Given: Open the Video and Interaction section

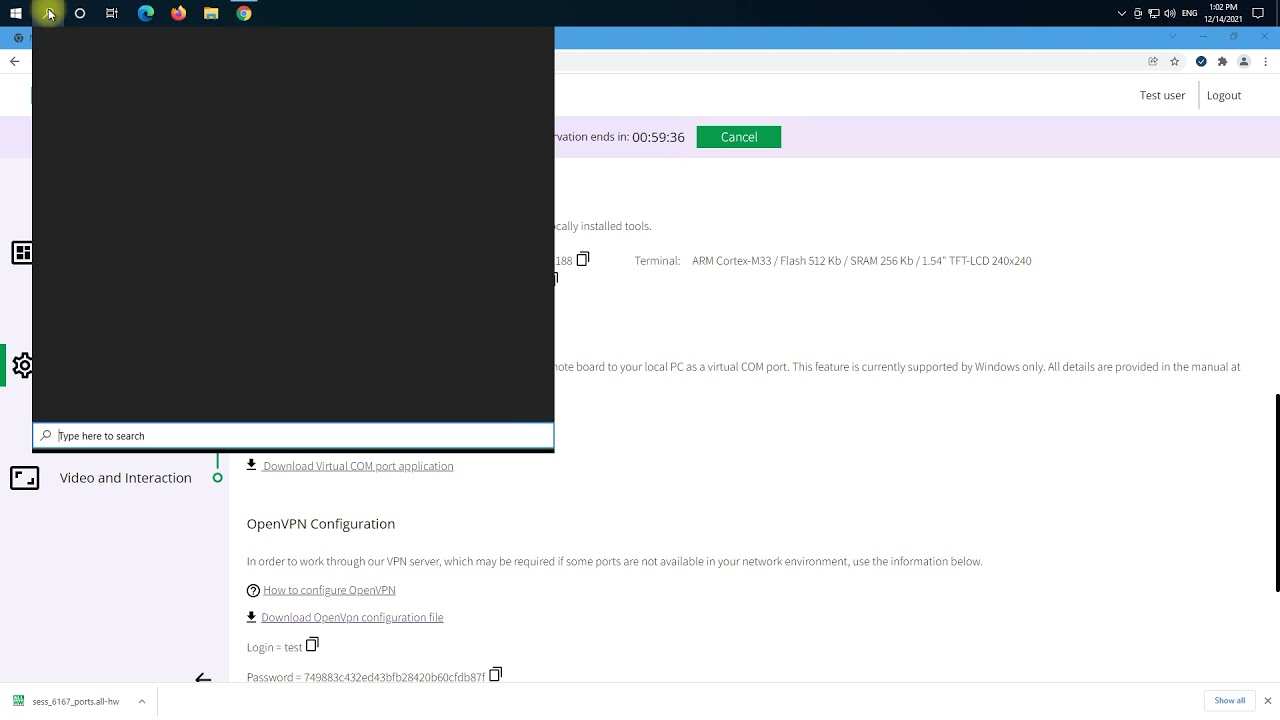Looking at the screenshot, I should click(125, 478).
